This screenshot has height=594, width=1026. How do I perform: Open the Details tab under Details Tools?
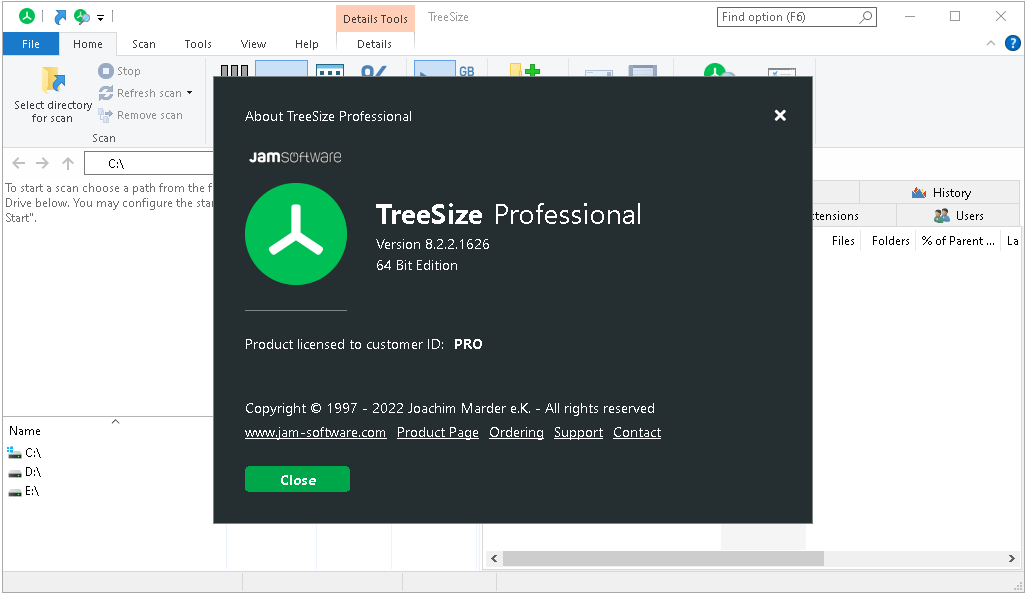pos(374,44)
